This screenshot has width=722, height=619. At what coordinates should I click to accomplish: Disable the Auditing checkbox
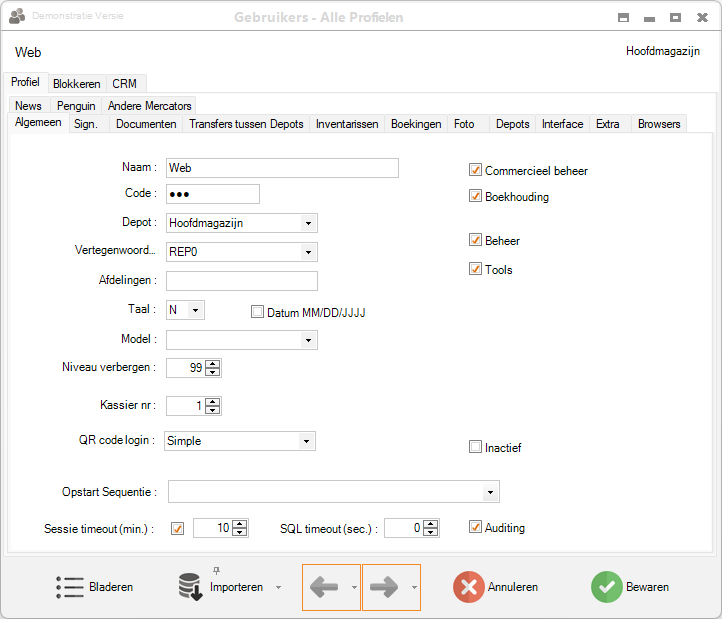476,527
